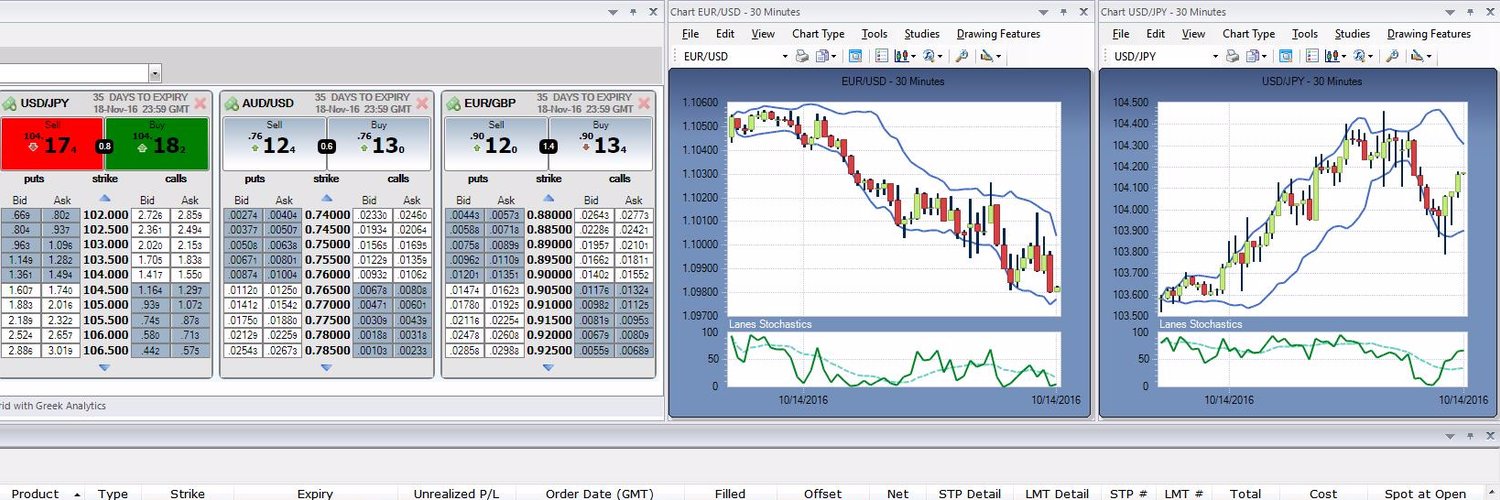Open properties list icon in EUR/USD chart toolbar
This screenshot has width=1500, height=500.
click(881, 56)
